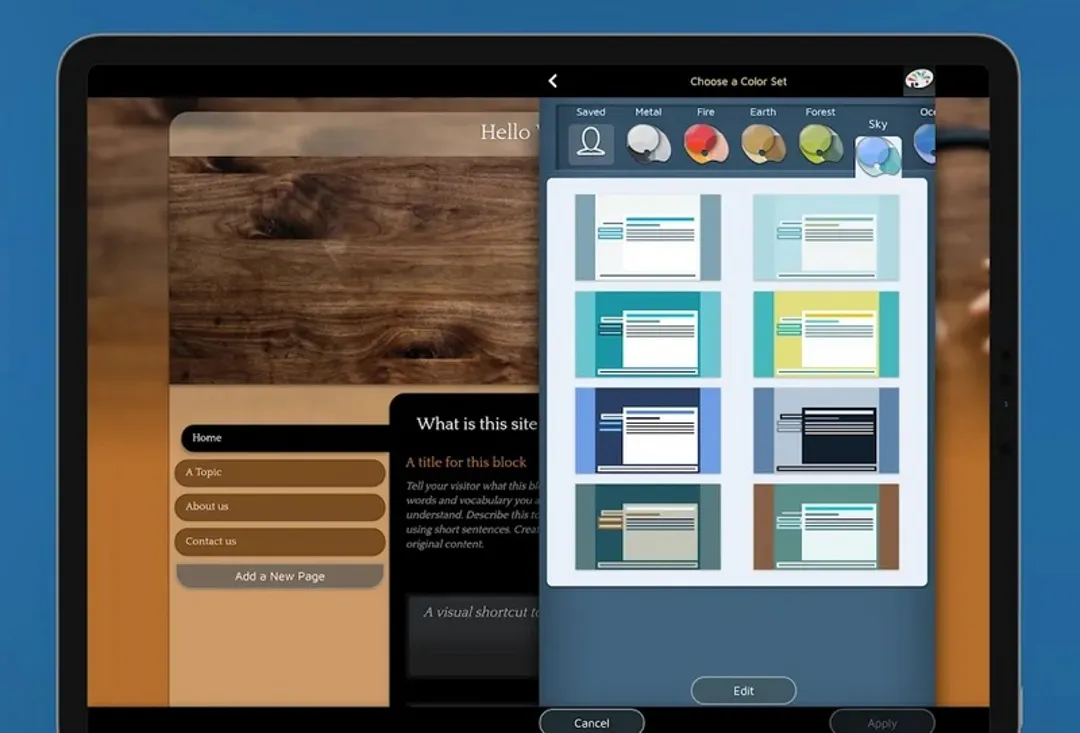Choose the Forest color category
The image size is (1080, 733).
pyautogui.click(x=820, y=144)
